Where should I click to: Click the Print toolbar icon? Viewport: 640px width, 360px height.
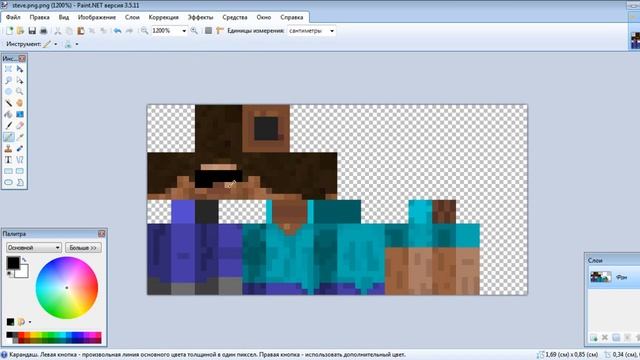(x=43, y=31)
